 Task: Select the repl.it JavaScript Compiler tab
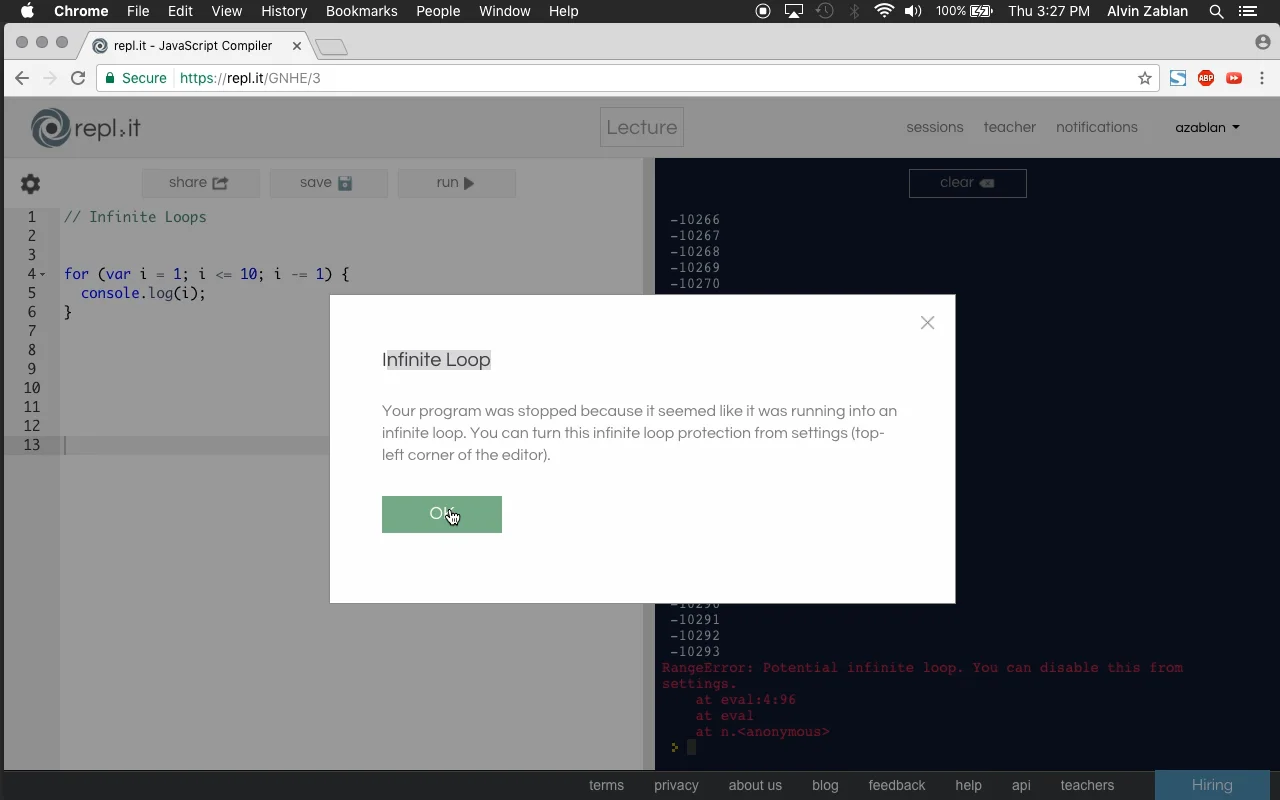pyautogui.click(x=196, y=46)
